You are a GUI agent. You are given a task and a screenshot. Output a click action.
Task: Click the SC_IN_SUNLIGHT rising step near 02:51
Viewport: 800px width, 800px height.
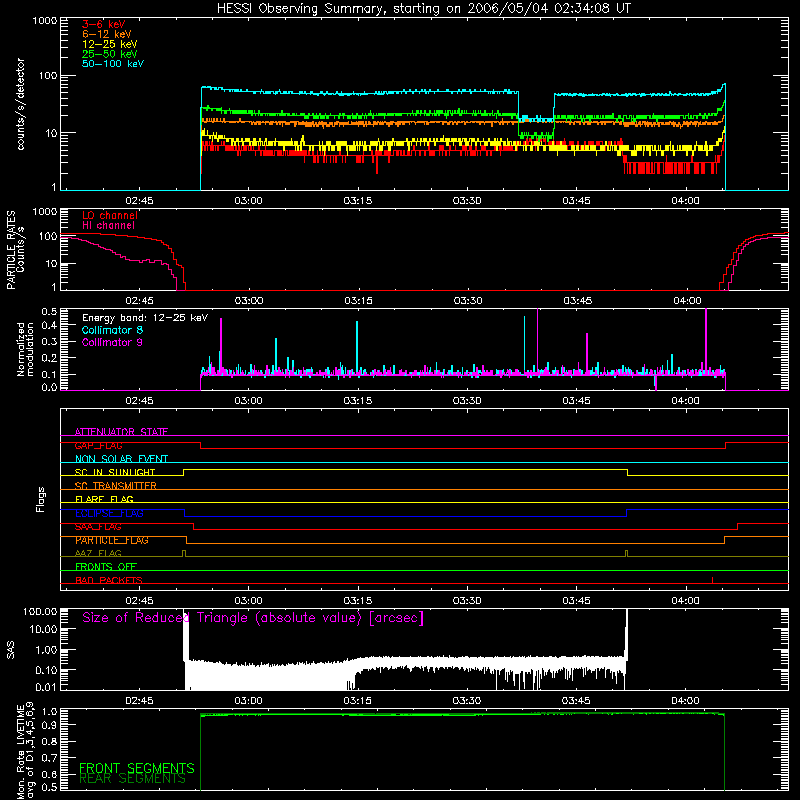(183, 472)
